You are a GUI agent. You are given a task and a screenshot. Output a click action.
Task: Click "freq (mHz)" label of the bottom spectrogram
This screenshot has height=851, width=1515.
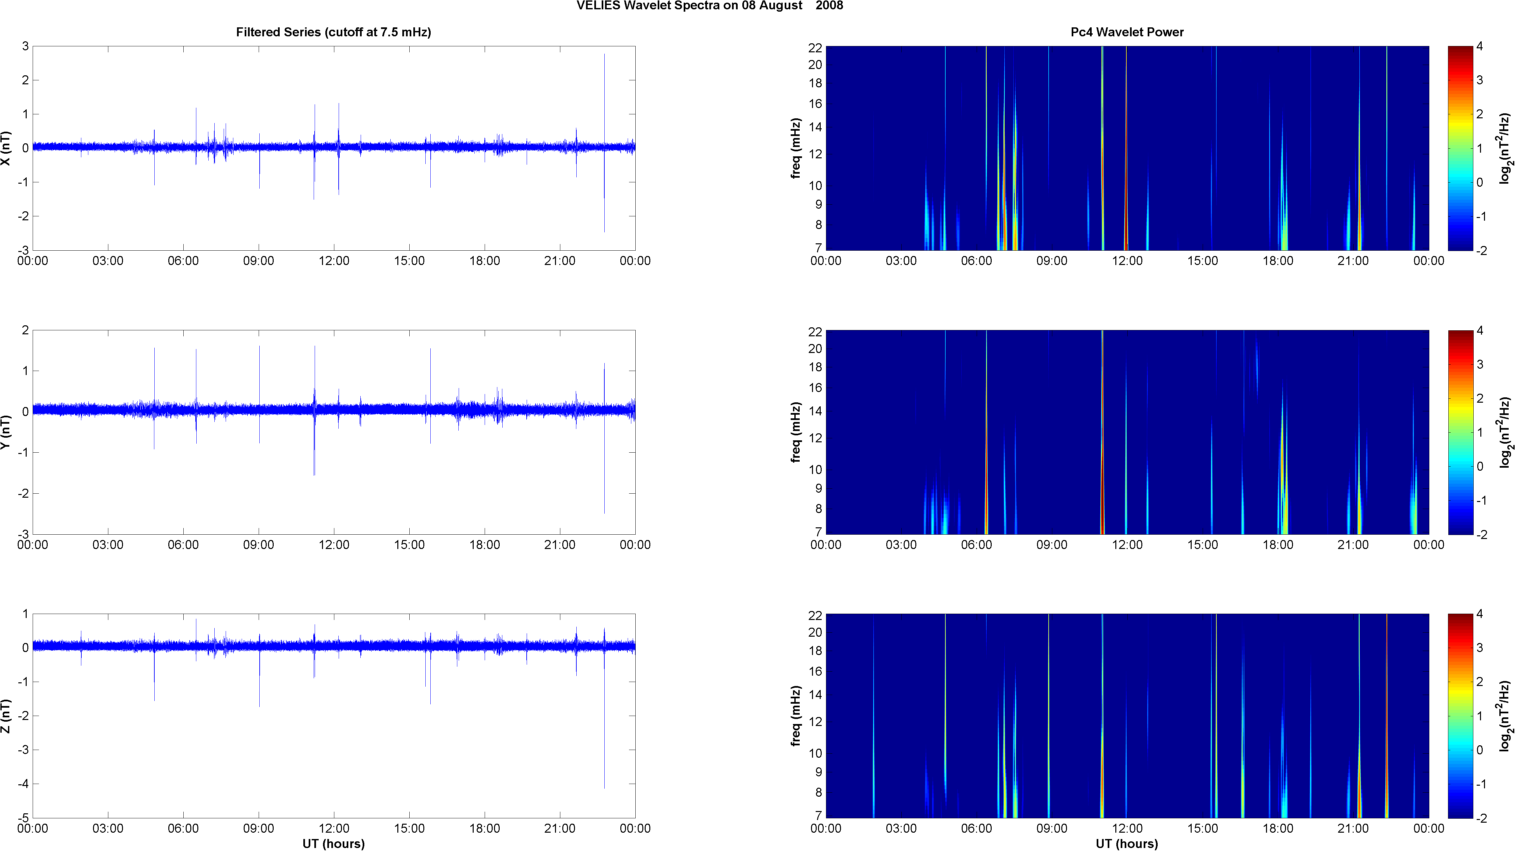(x=796, y=716)
